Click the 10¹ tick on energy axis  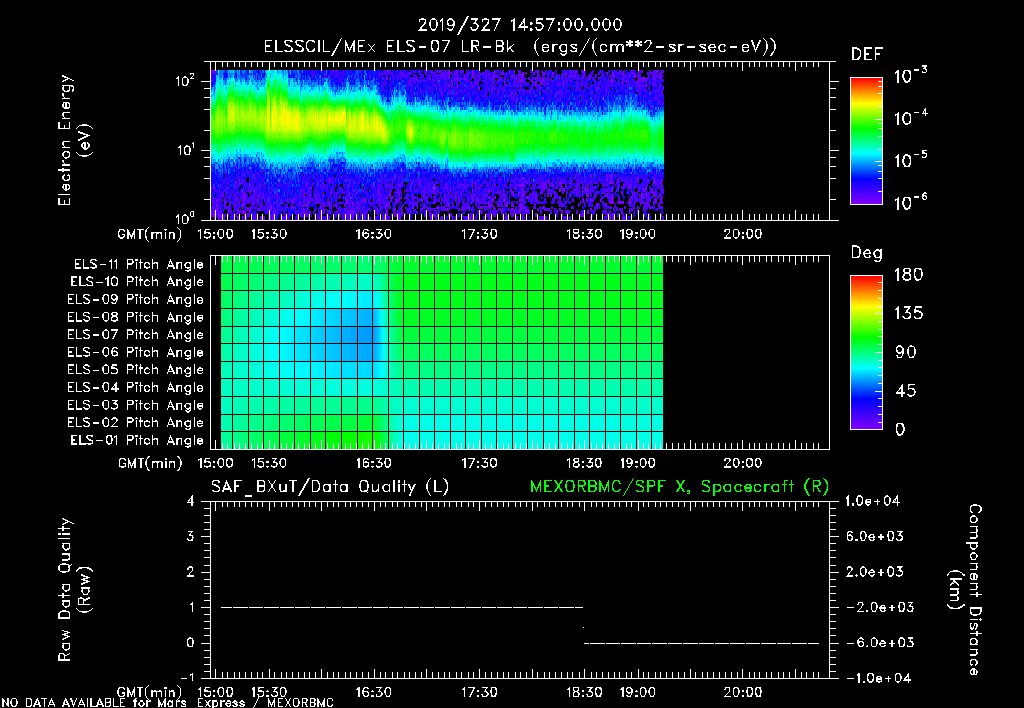[185, 150]
